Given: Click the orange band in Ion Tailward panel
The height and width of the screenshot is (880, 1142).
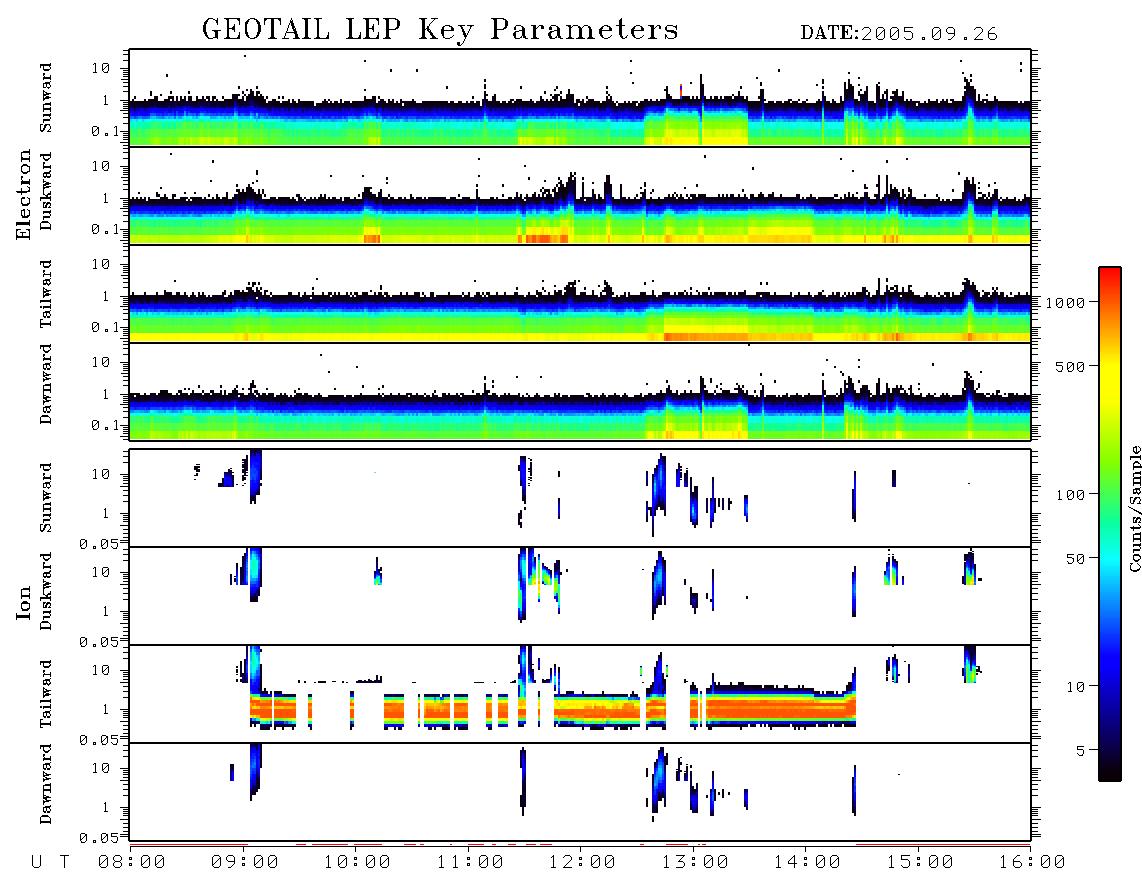Looking at the screenshot, I should [779, 708].
